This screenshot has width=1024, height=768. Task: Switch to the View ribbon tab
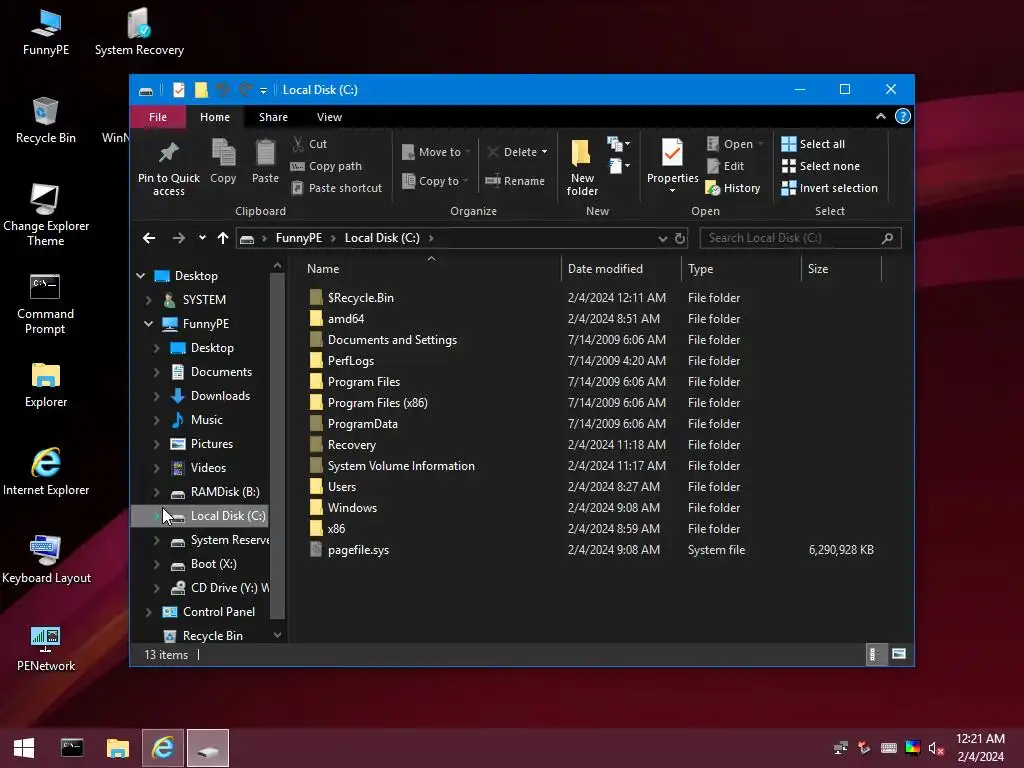pyautogui.click(x=329, y=117)
